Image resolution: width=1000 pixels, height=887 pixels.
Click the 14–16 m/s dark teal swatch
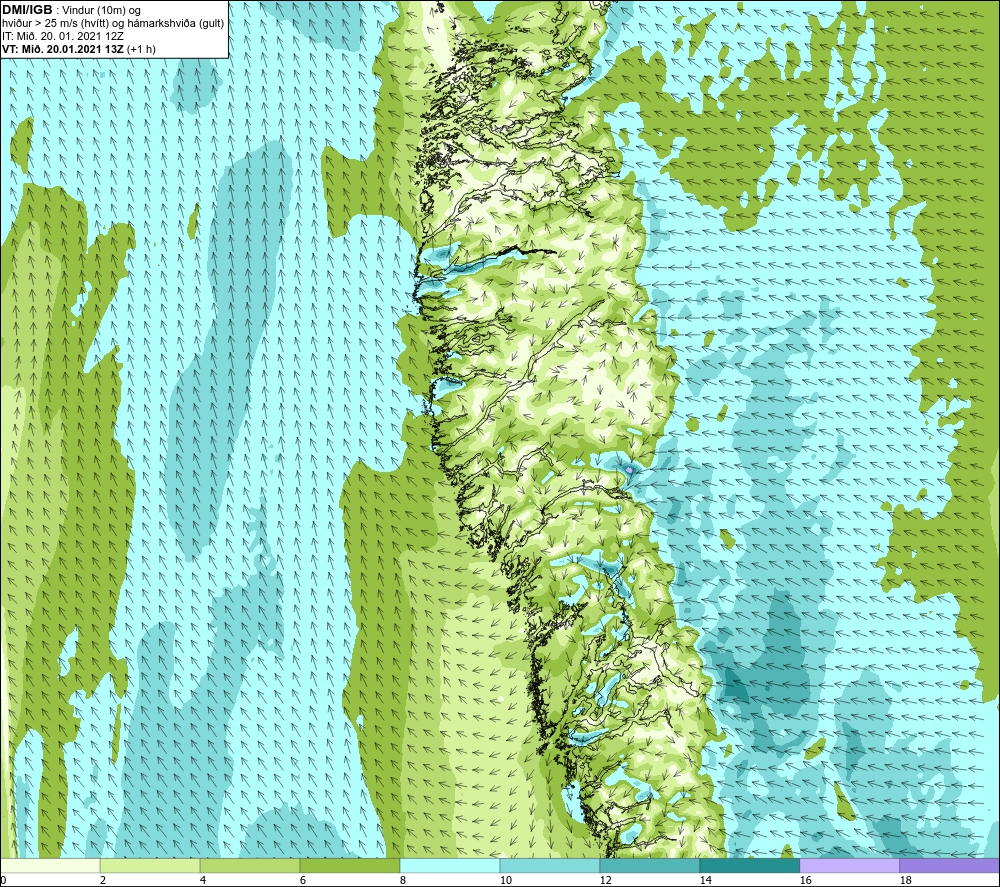[749, 865]
